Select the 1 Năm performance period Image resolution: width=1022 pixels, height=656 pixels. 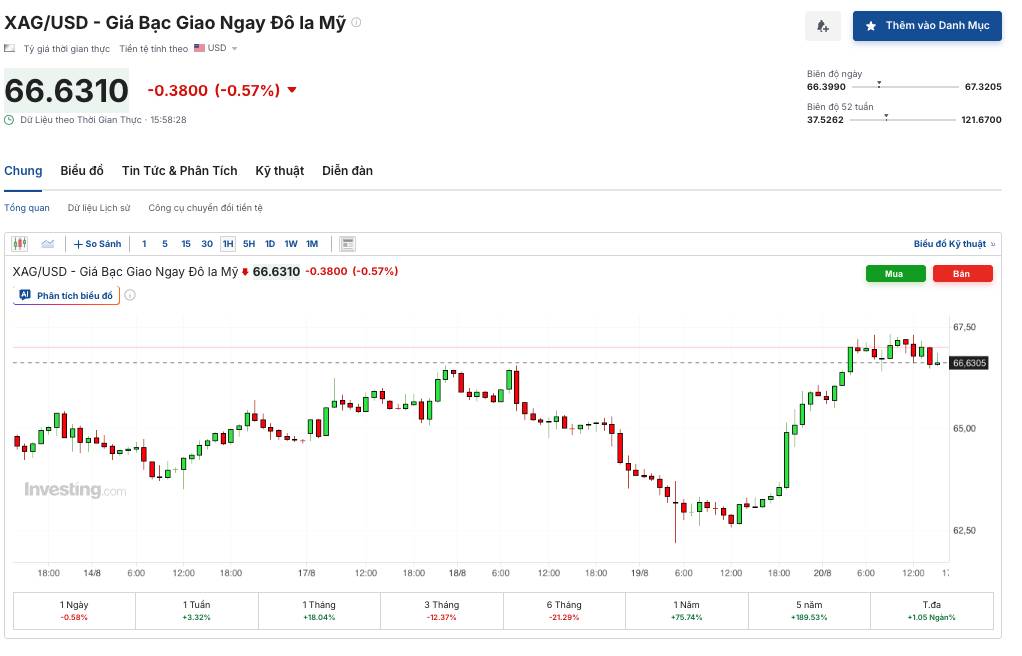point(687,611)
